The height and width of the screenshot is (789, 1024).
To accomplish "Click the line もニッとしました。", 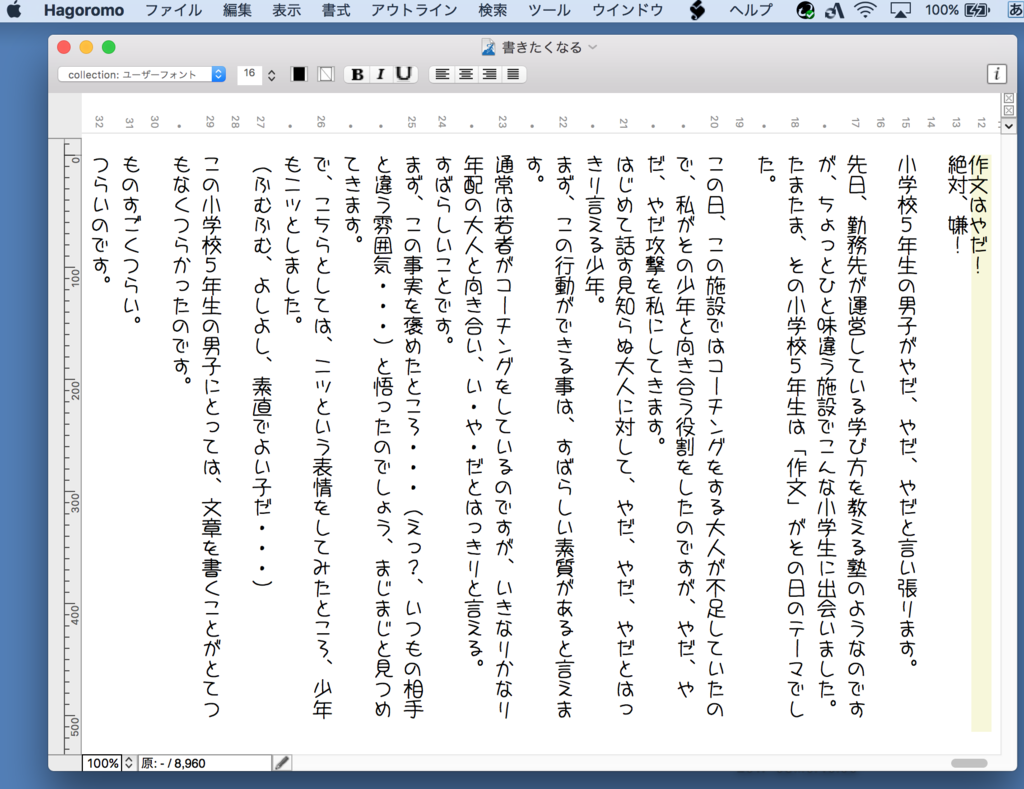I will click(293, 240).
